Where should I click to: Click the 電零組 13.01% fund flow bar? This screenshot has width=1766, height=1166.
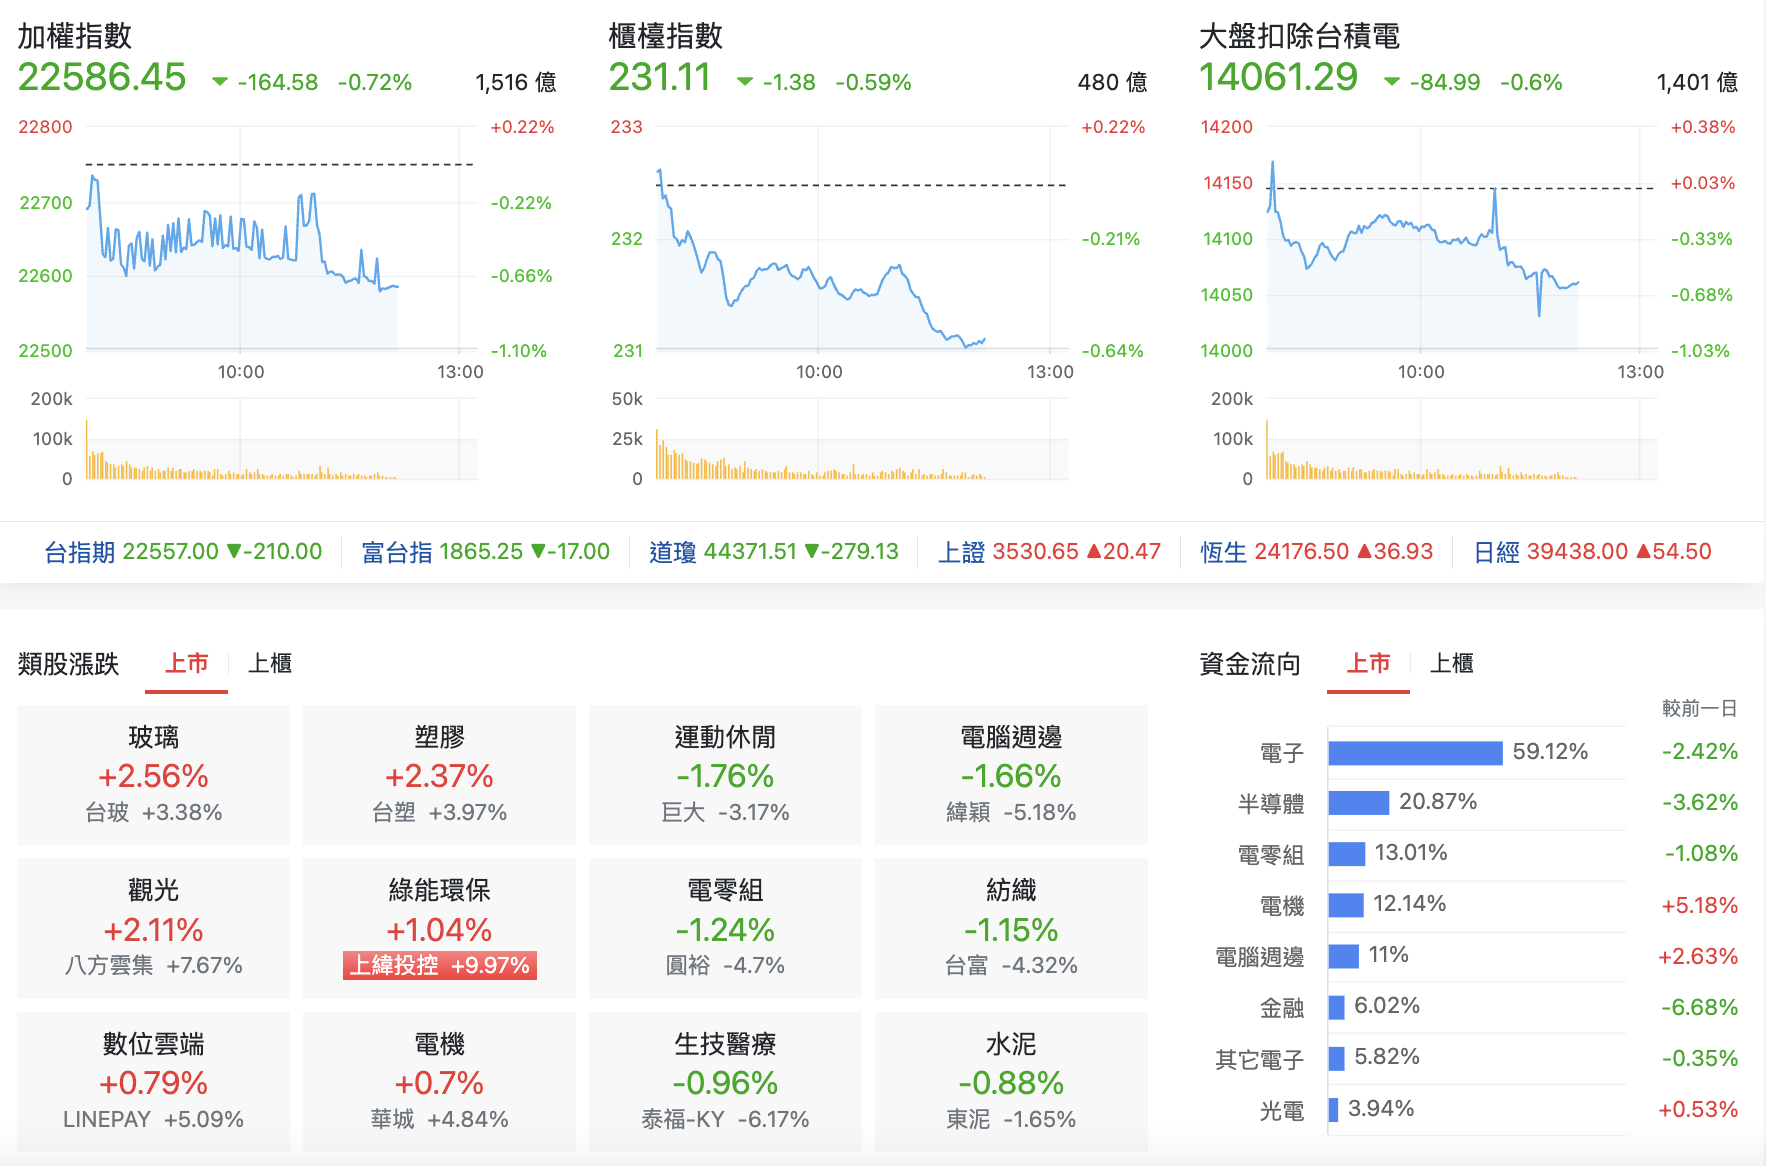(1347, 854)
